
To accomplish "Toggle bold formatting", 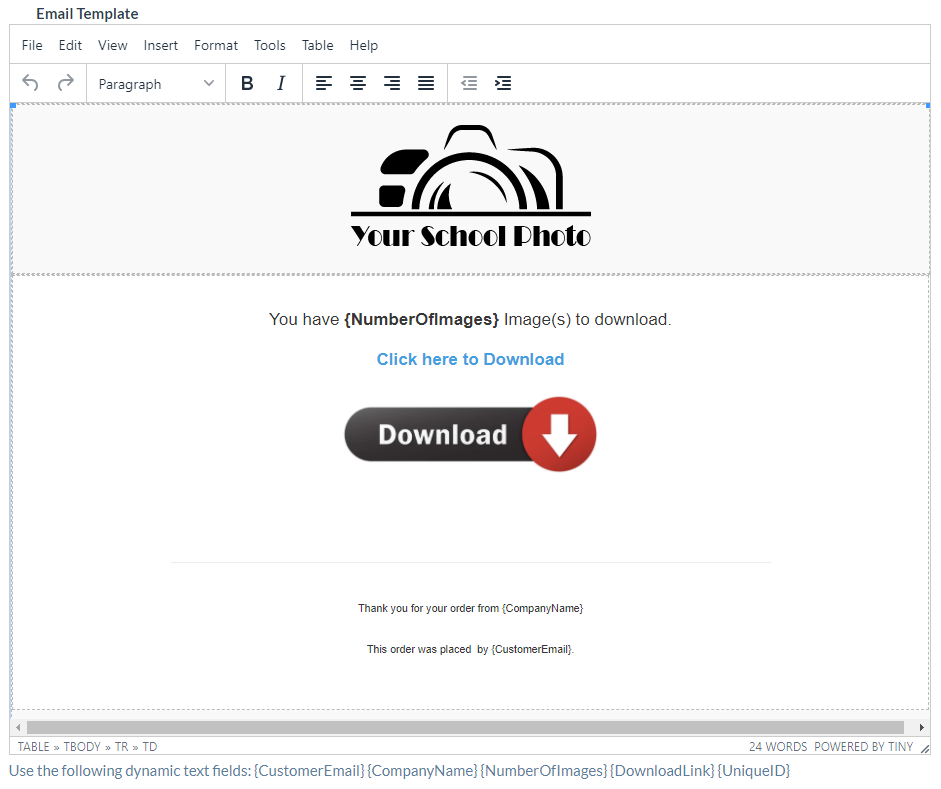I will click(247, 84).
